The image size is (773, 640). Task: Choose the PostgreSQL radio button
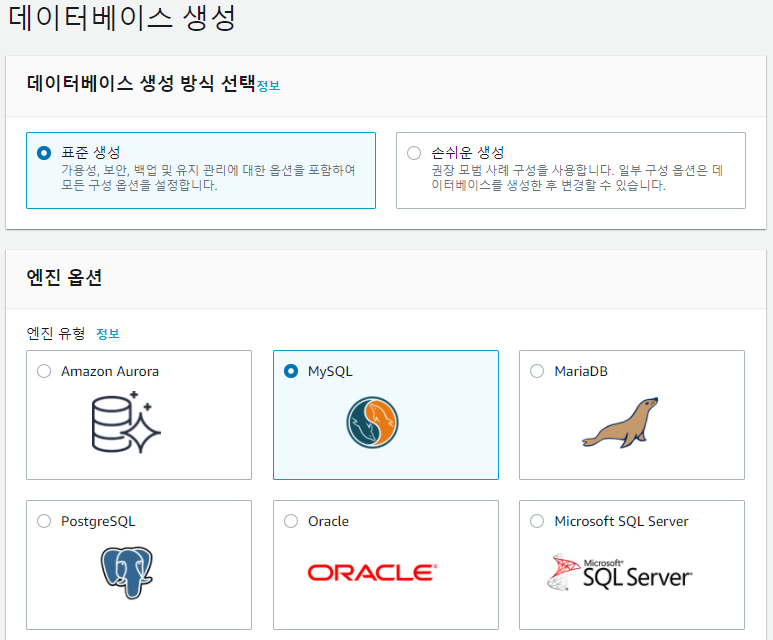[44, 521]
